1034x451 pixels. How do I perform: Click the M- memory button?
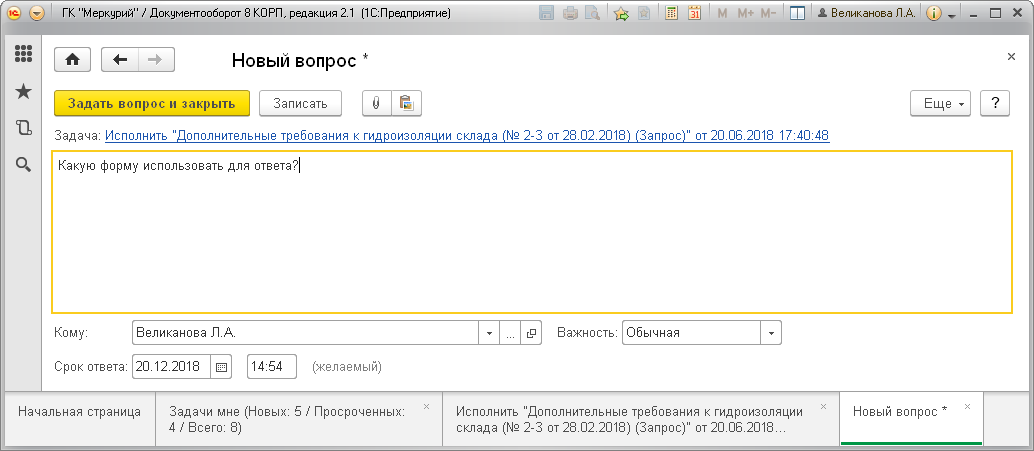click(768, 13)
